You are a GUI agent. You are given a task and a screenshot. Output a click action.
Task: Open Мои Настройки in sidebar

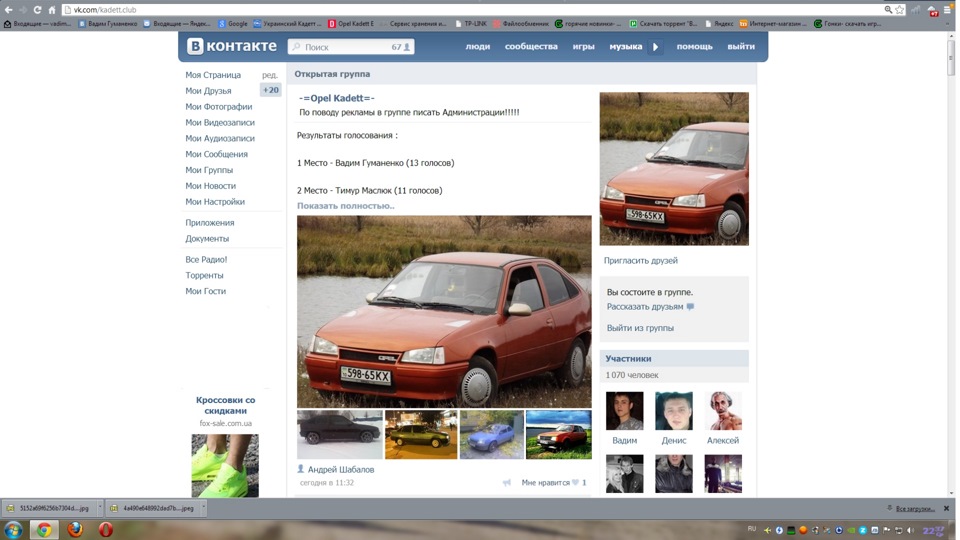pos(215,202)
